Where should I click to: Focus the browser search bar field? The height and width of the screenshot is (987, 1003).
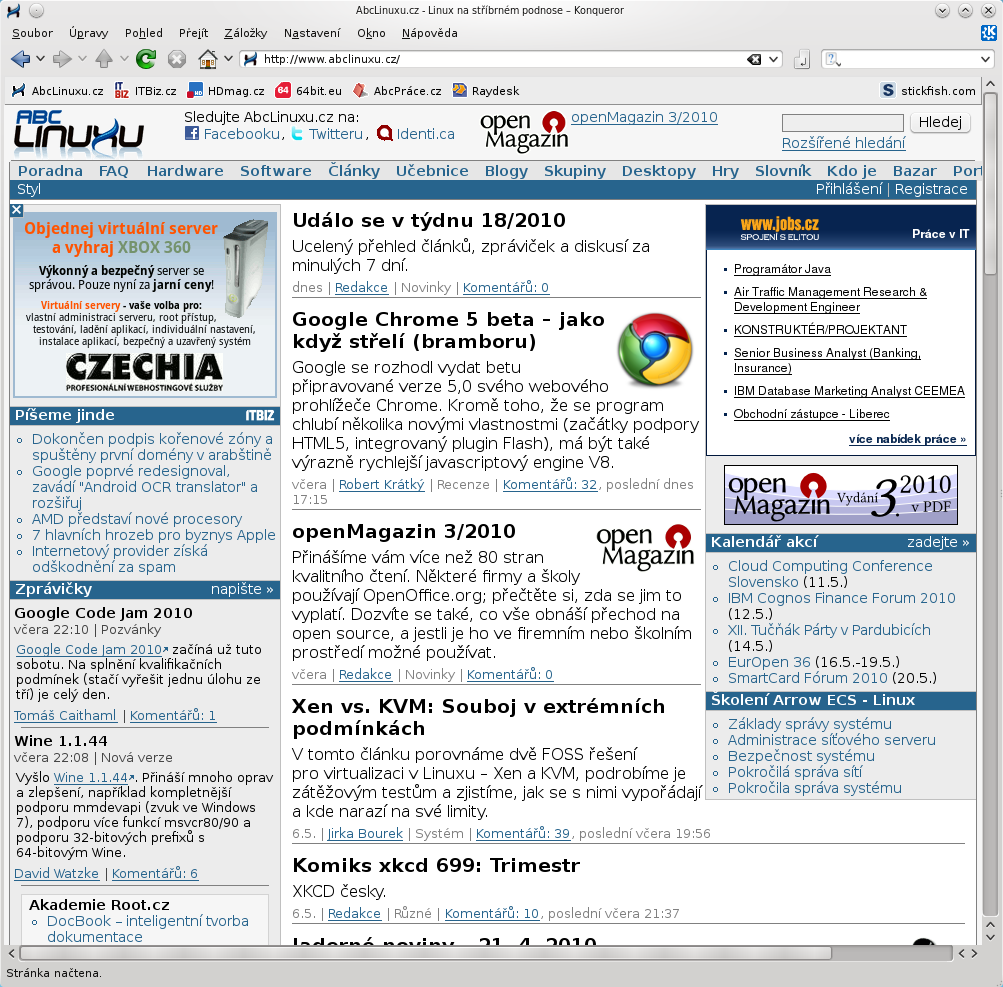click(x=910, y=59)
